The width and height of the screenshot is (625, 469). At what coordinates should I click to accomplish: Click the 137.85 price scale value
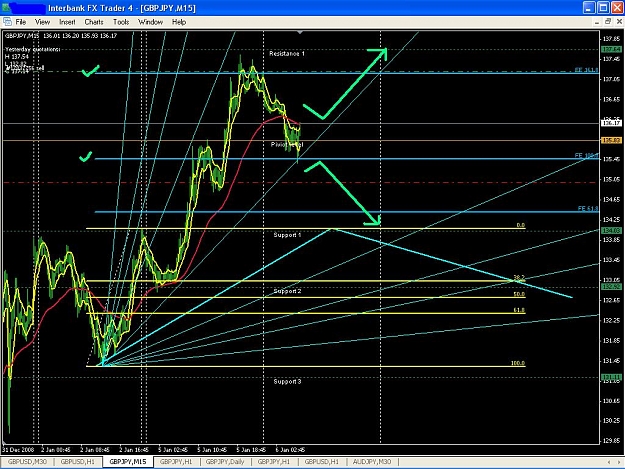pos(611,39)
